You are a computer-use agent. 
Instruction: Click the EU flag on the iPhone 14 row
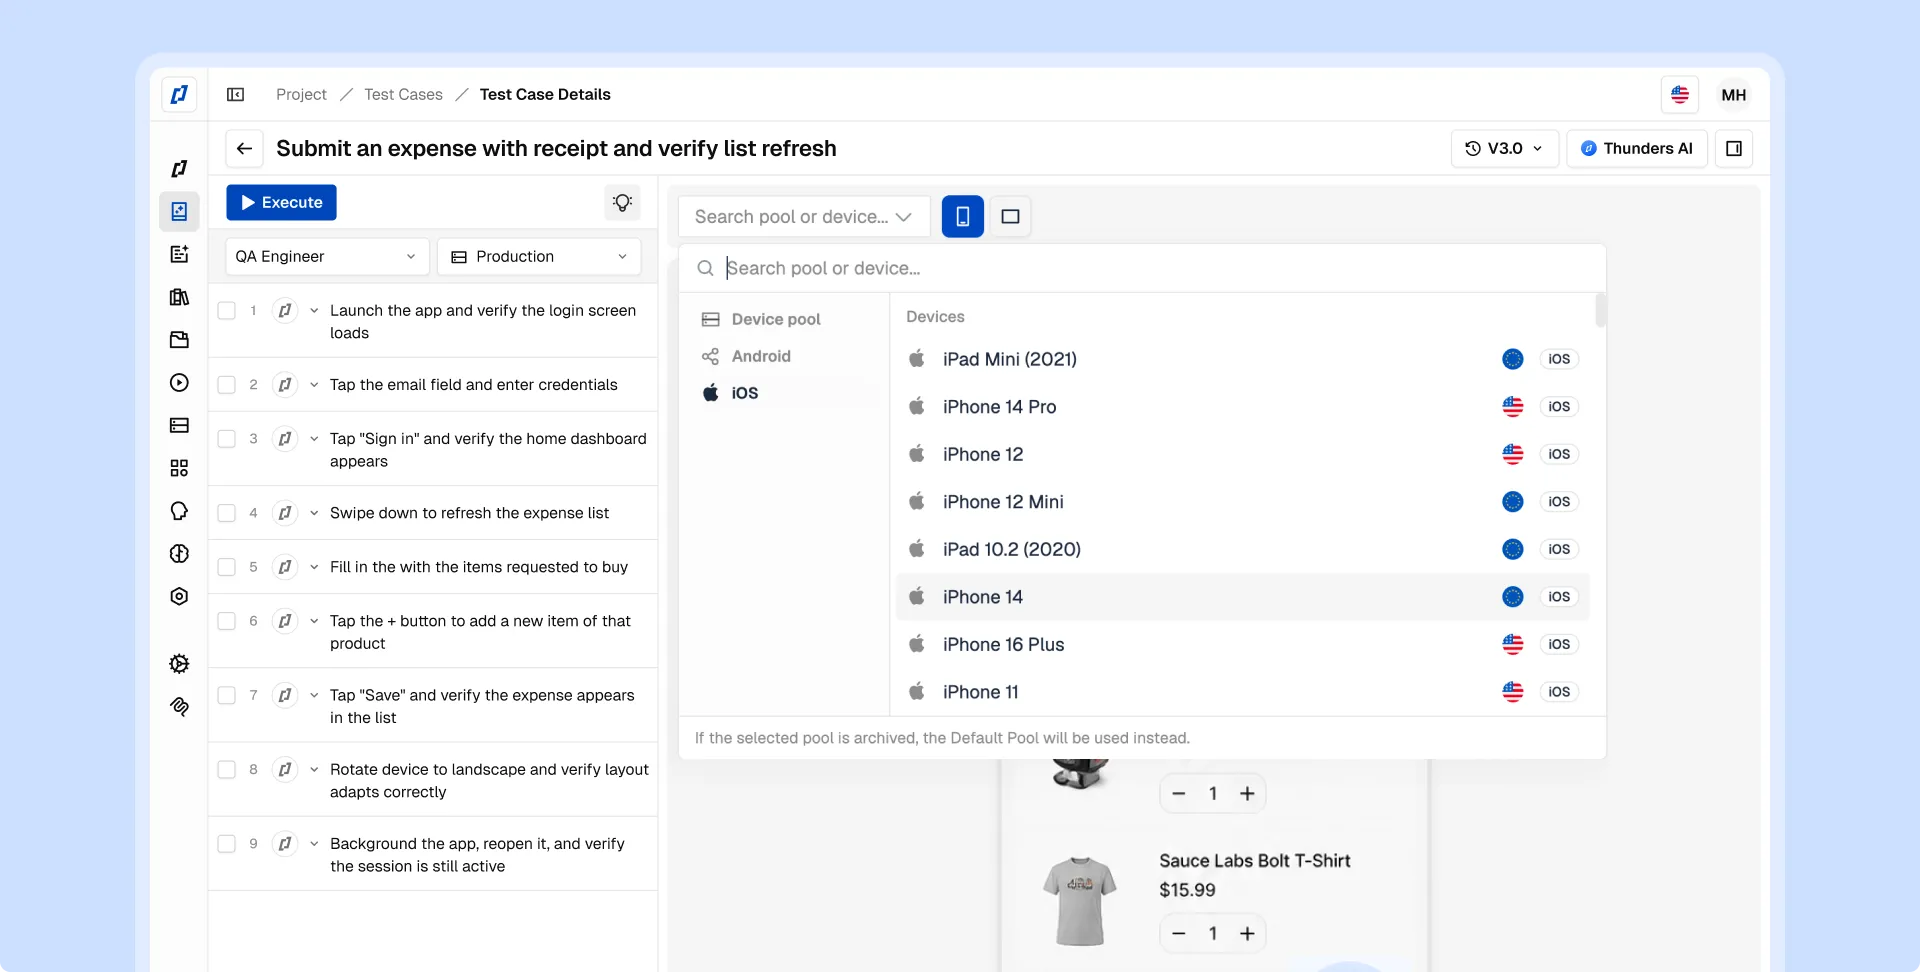click(1513, 597)
